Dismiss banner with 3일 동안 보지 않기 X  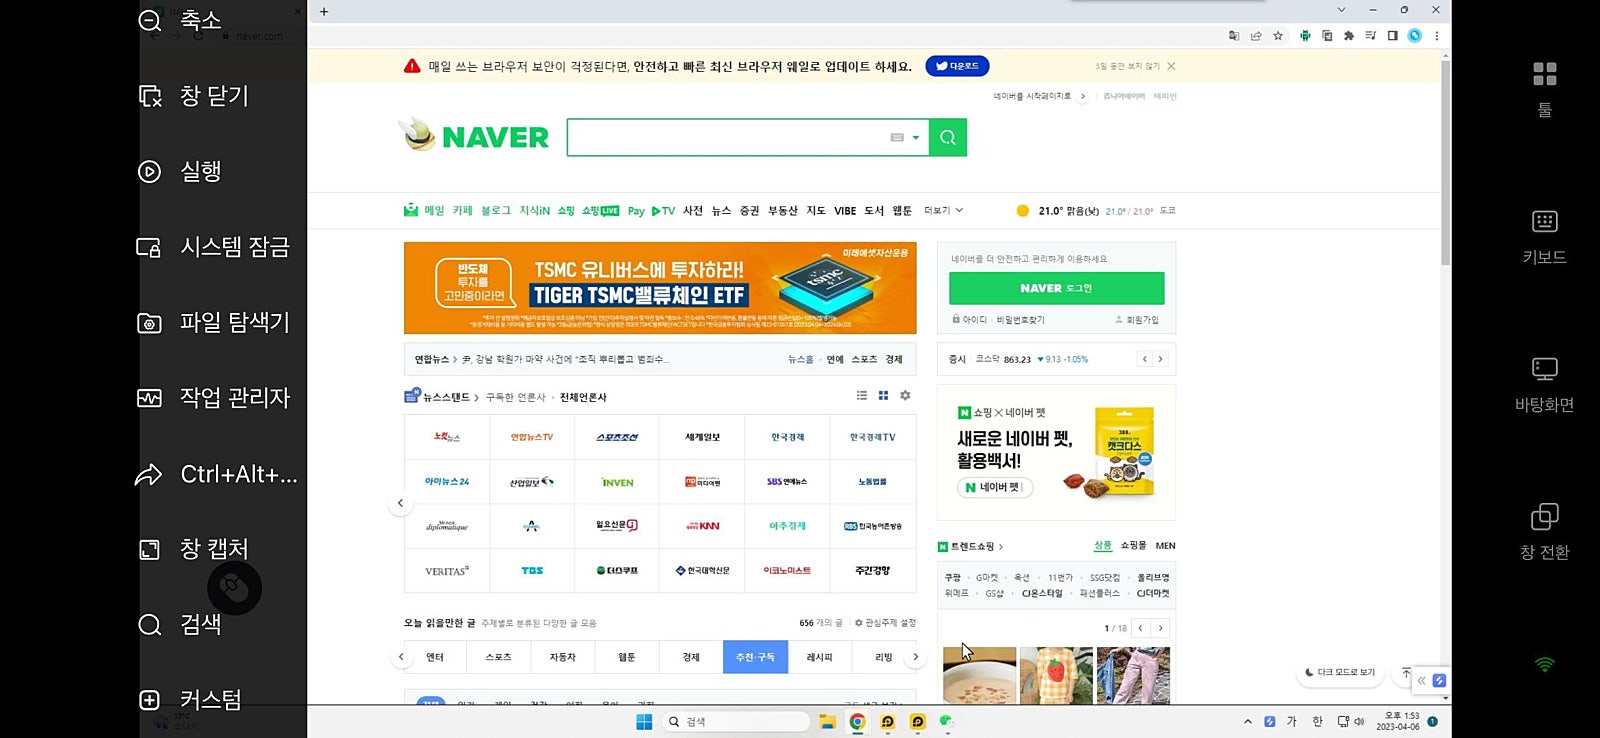pyautogui.click(x=1171, y=66)
